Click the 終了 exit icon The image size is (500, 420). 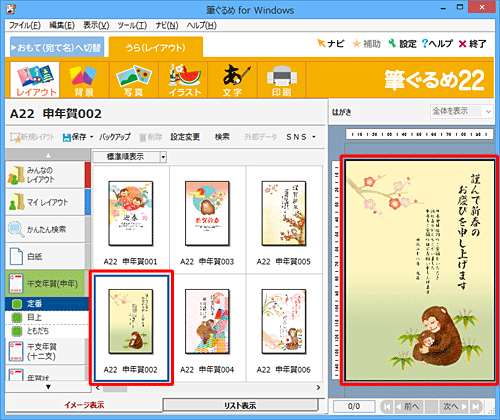(472, 43)
